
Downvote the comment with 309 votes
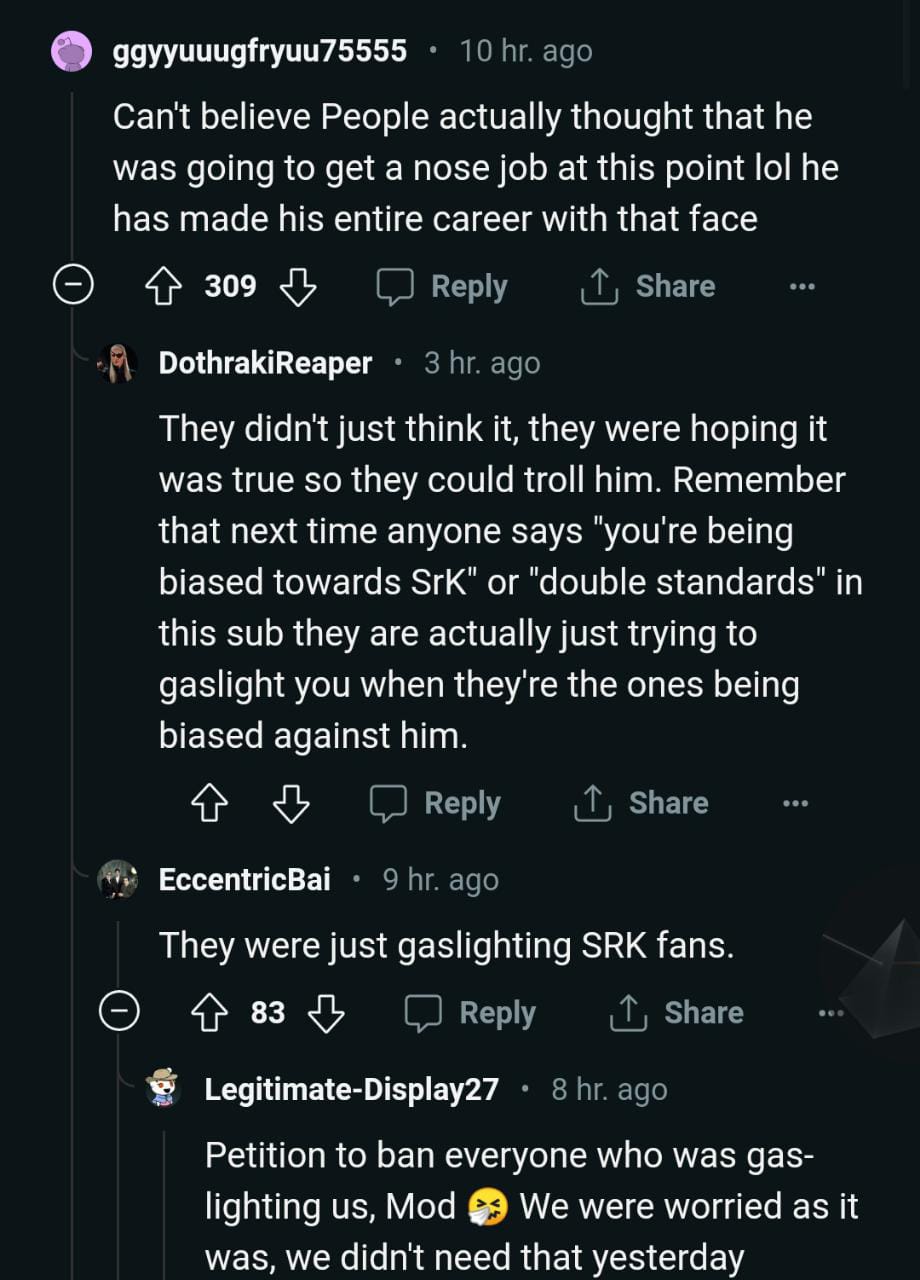pyautogui.click(x=298, y=287)
